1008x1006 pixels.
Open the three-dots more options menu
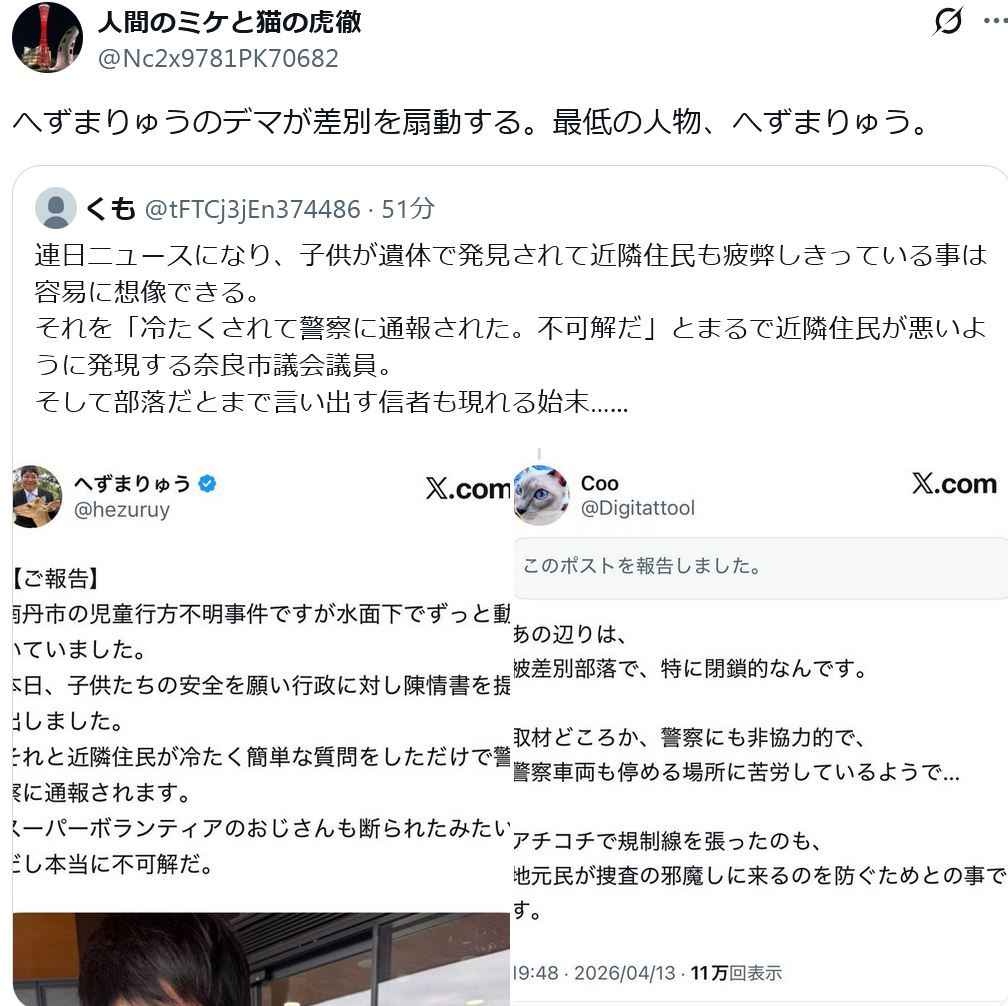pos(996,21)
